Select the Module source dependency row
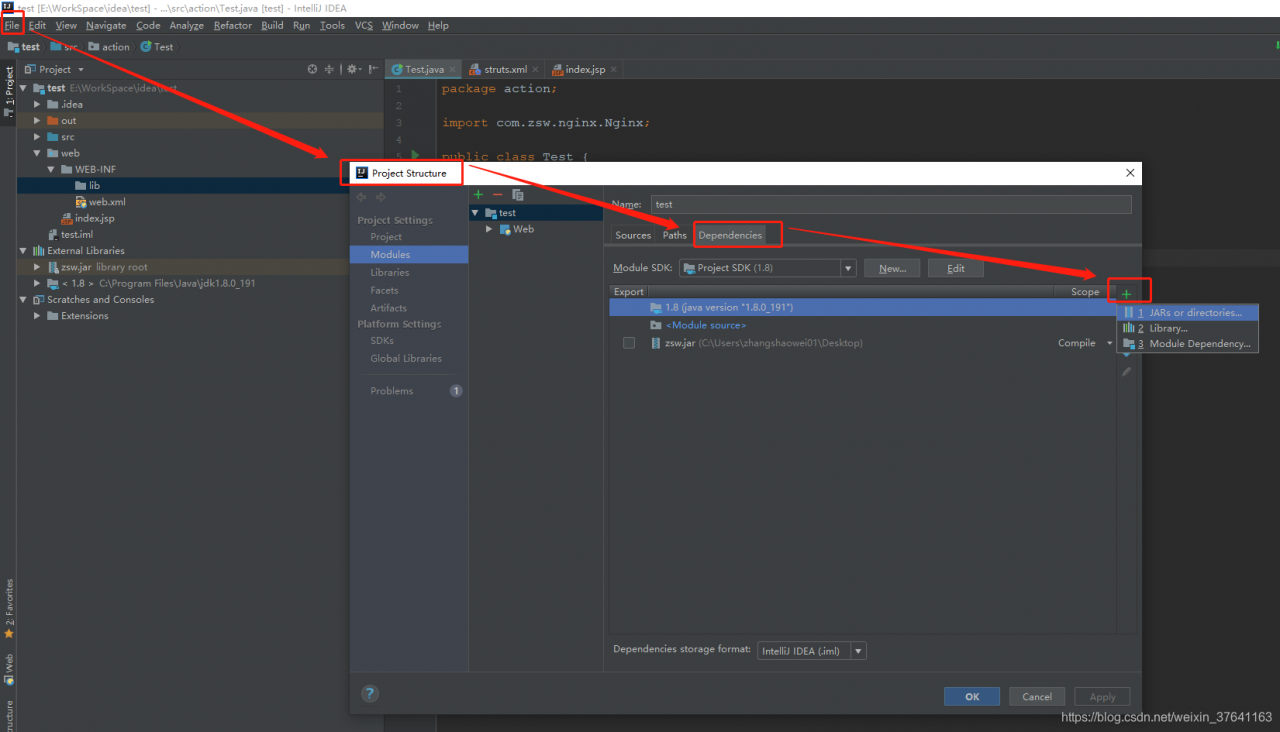 pyautogui.click(x=862, y=325)
